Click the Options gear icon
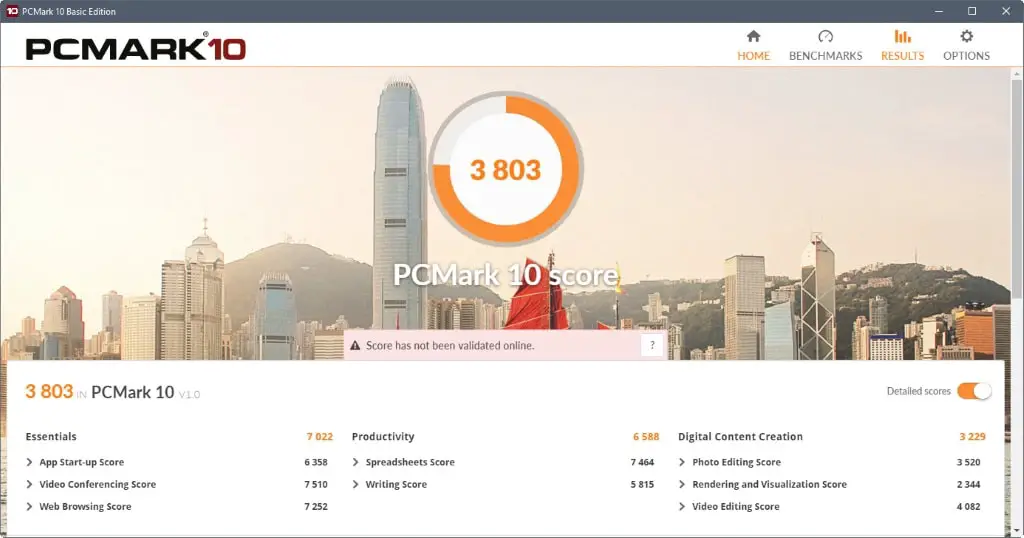The image size is (1024, 538). point(967,36)
